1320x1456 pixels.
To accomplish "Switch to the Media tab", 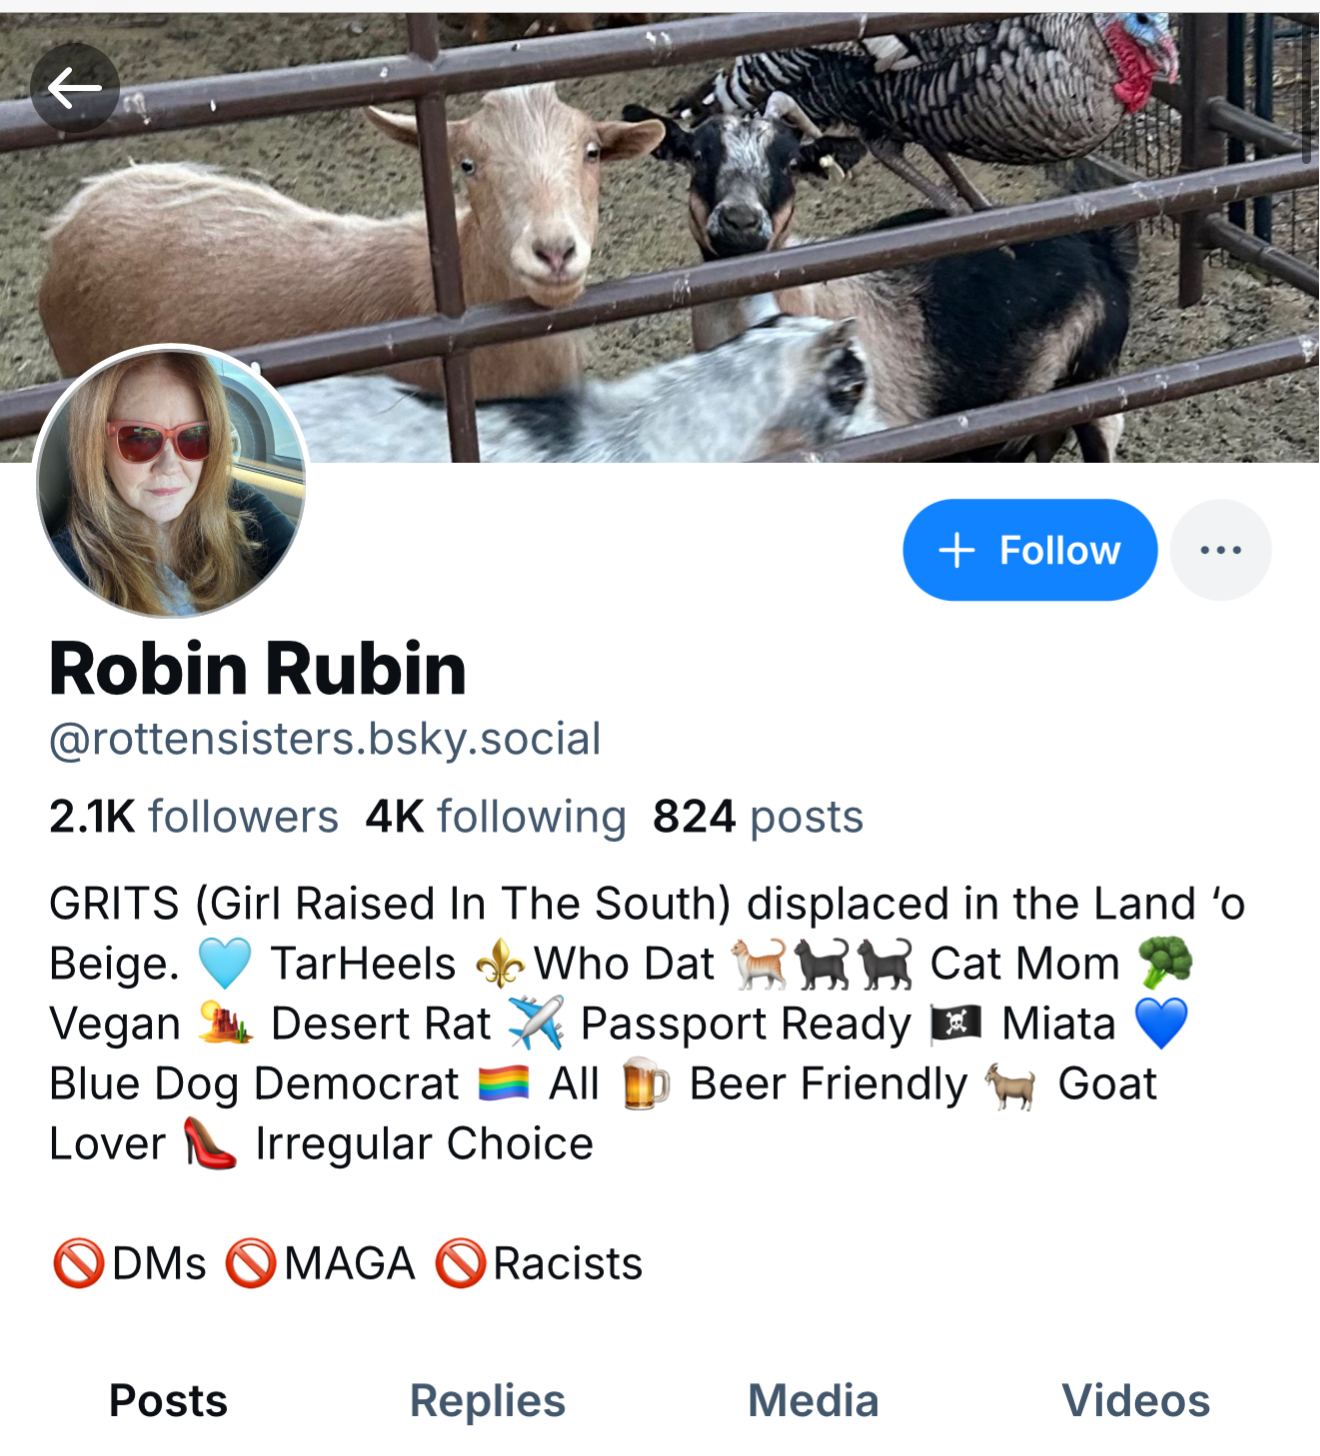I will tap(813, 1401).
